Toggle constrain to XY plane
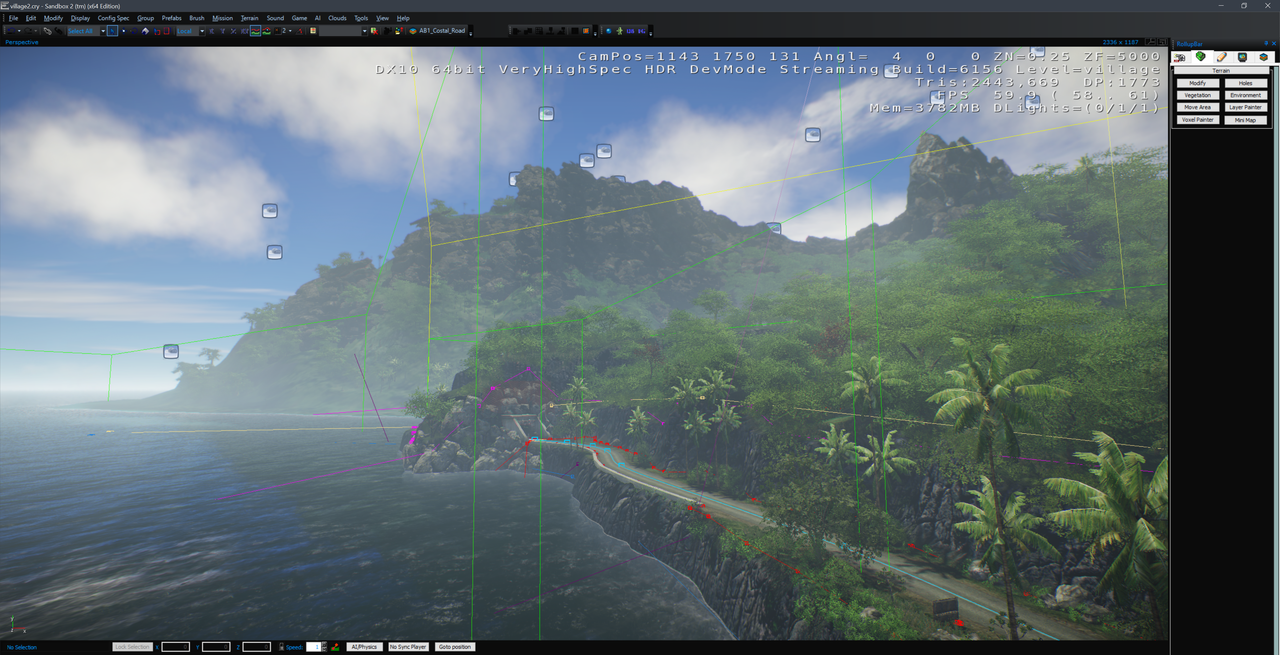Image resolution: width=1280 pixels, height=655 pixels. pyautogui.click(x=244, y=31)
